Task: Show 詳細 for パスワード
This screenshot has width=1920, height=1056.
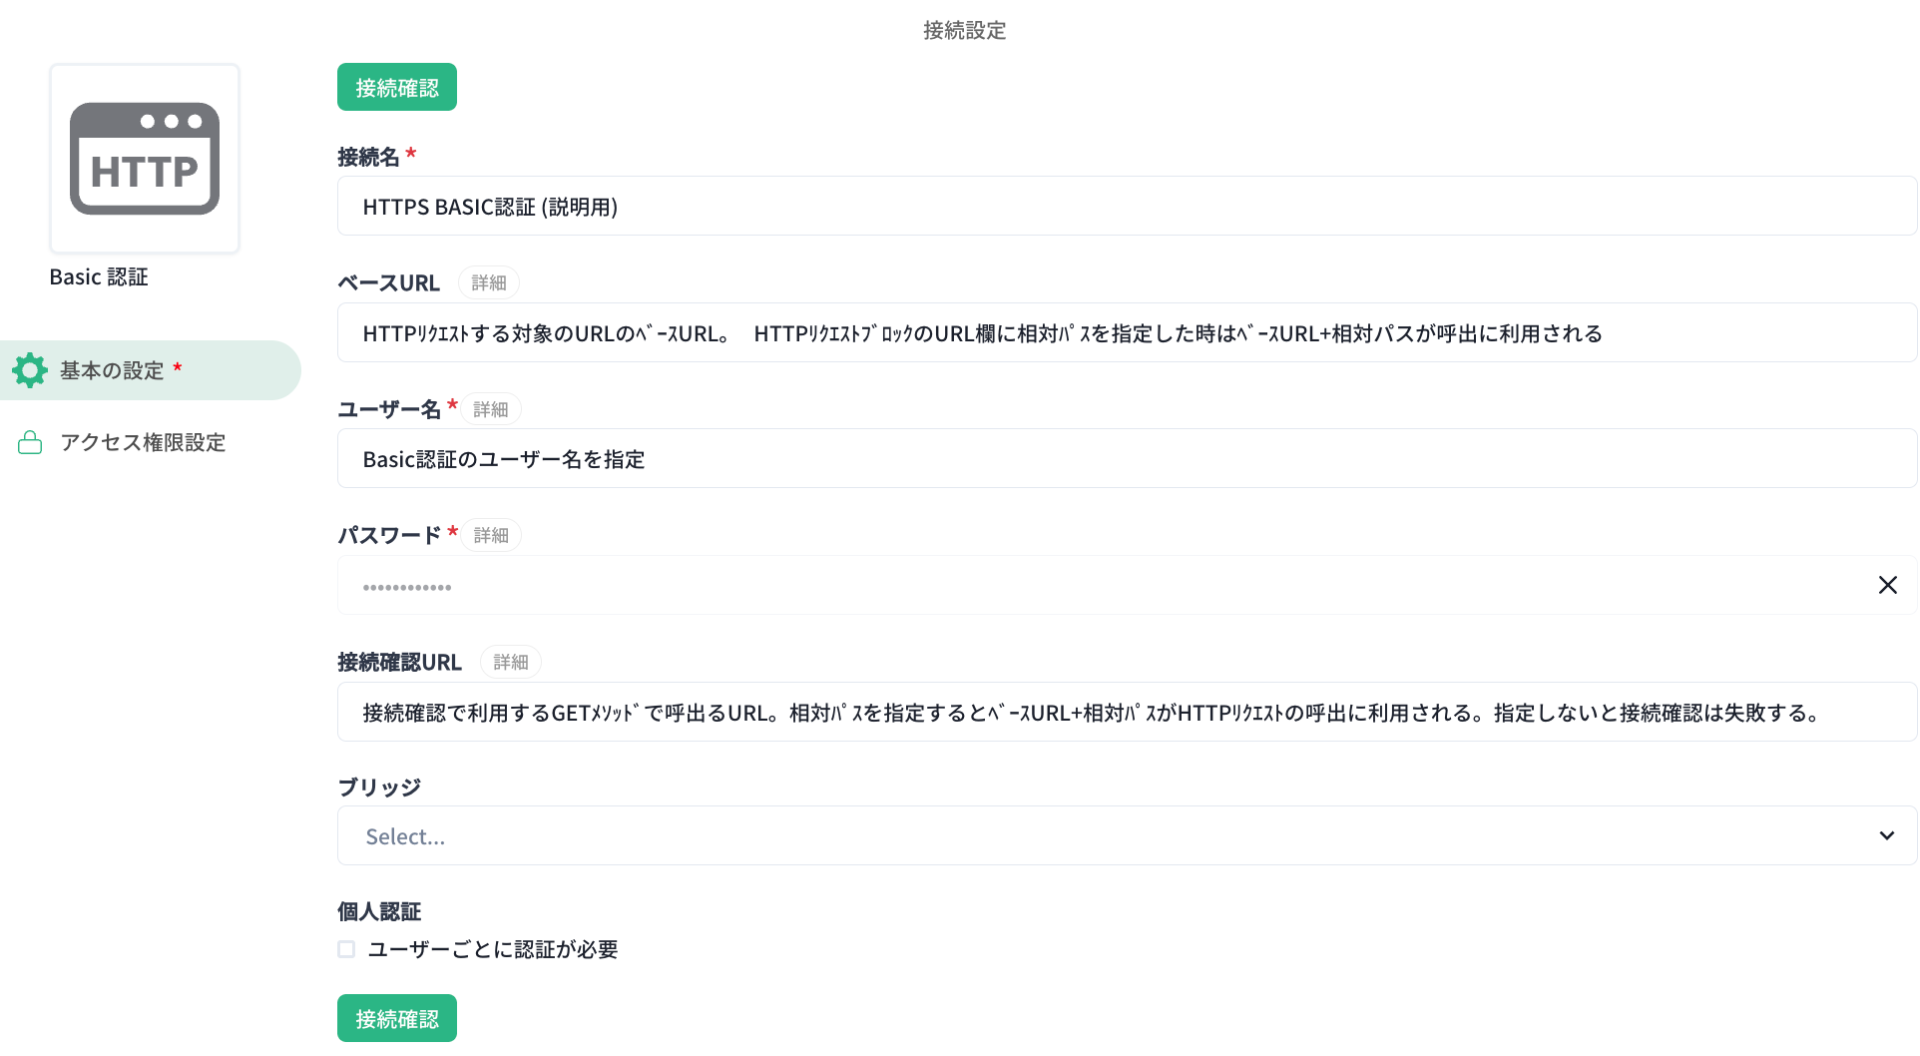Action: (x=491, y=535)
